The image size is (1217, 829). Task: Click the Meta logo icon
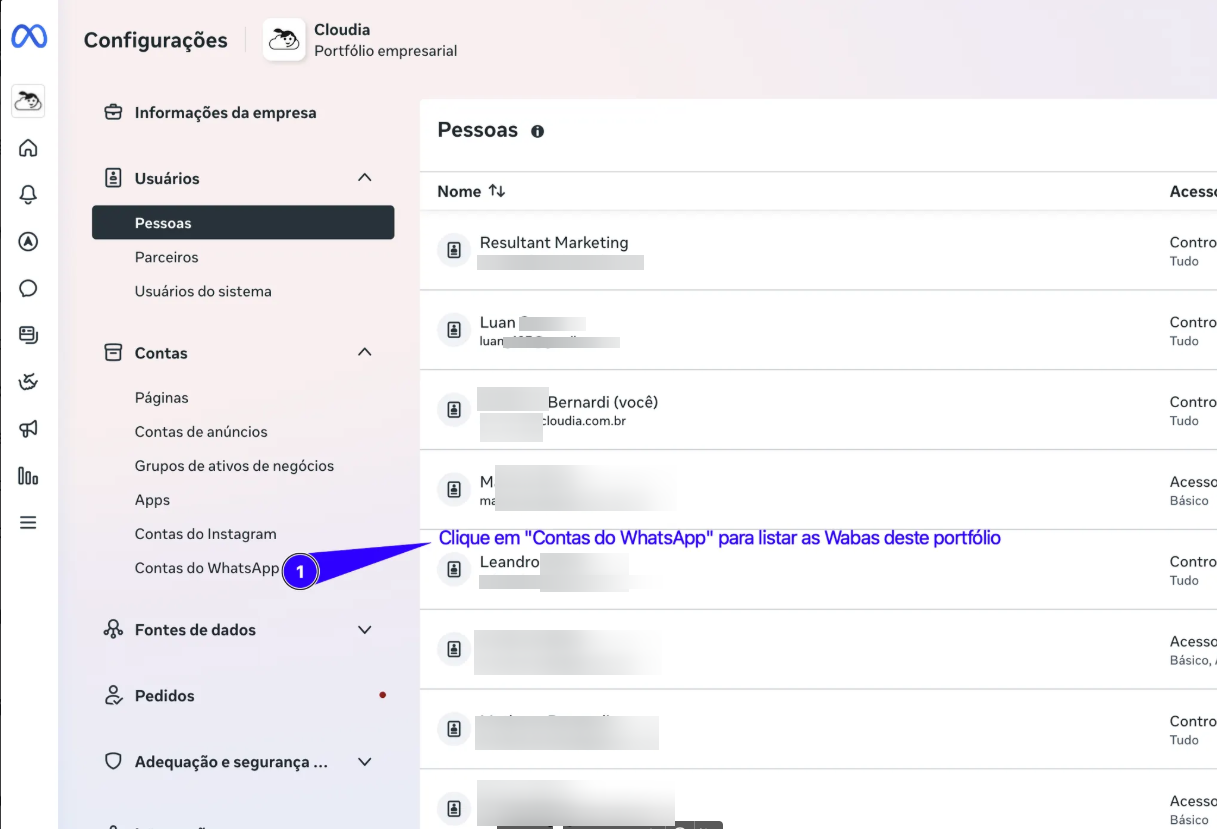click(x=29, y=37)
